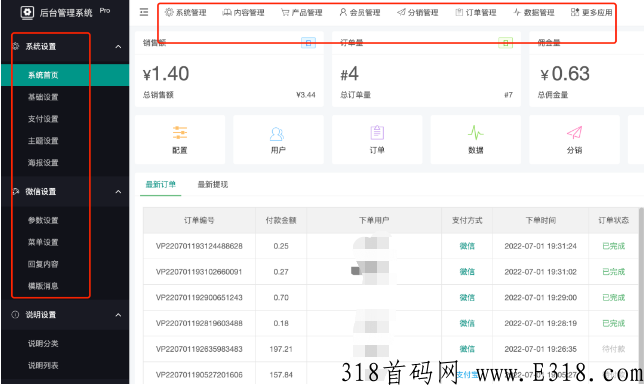The image size is (644, 385).
Task: Click the 微信设置 WeChat icon in sidebar
Action: (16, 191)
